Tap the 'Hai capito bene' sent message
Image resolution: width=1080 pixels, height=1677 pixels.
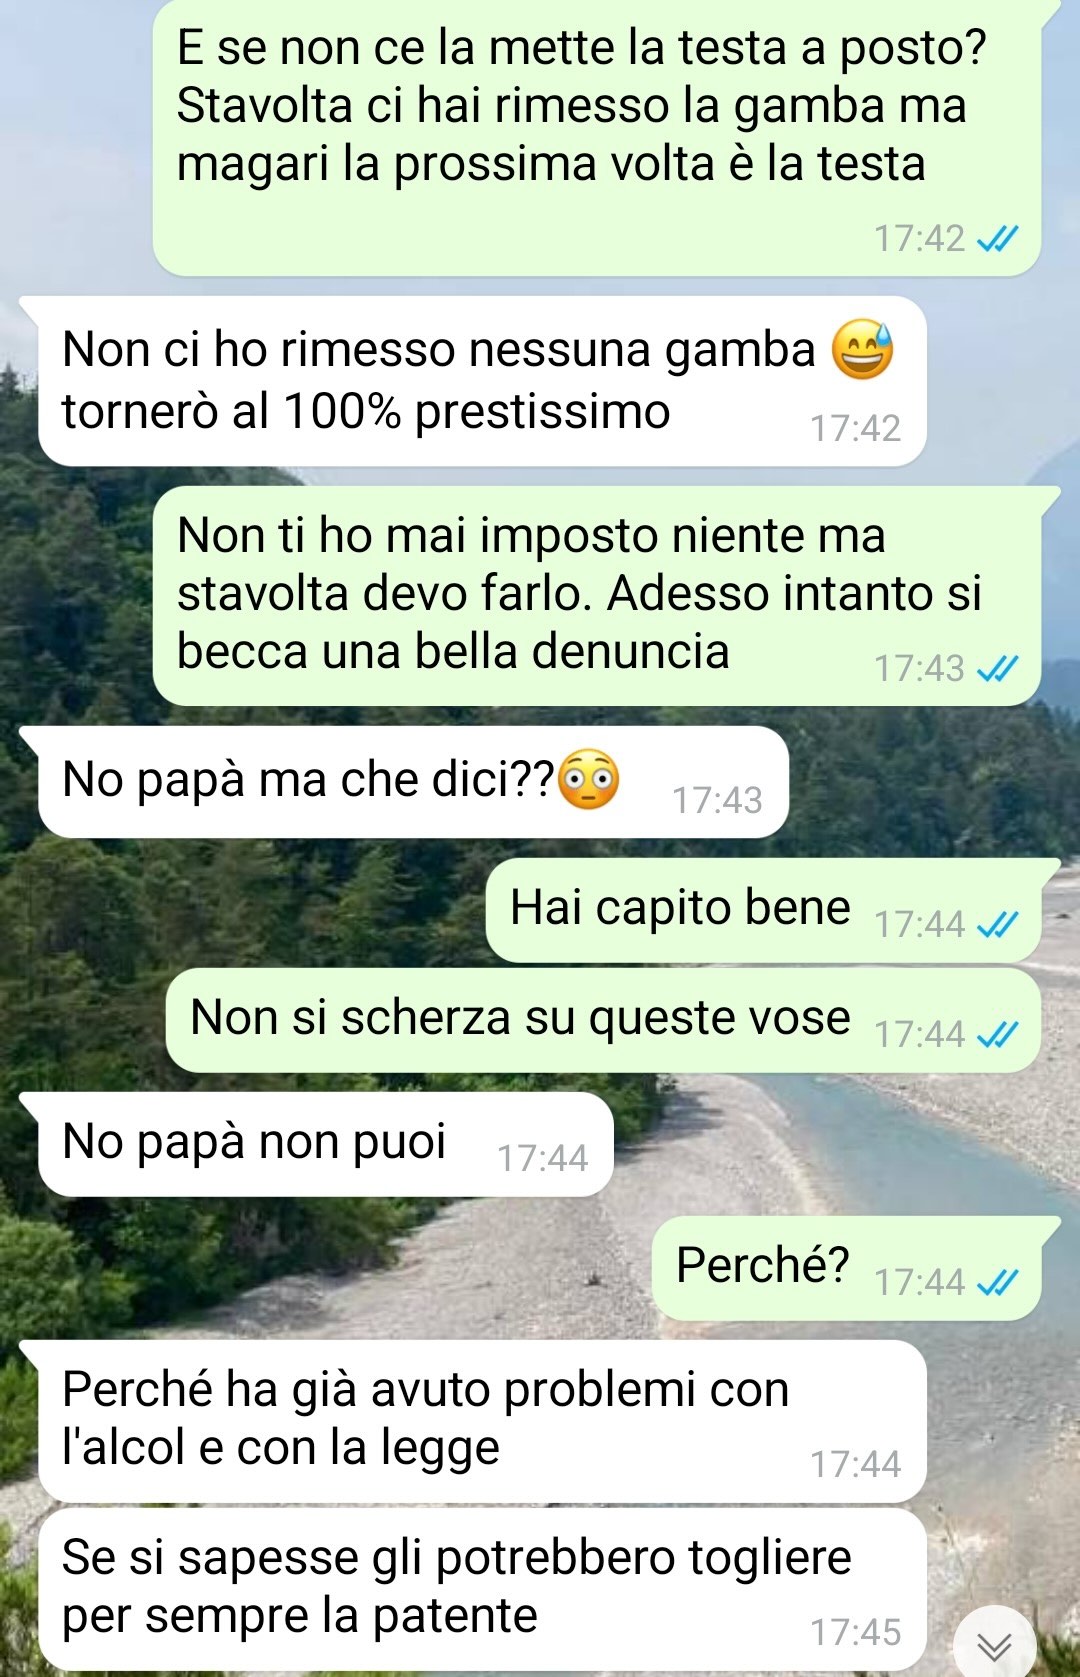(x=763, y=910)
